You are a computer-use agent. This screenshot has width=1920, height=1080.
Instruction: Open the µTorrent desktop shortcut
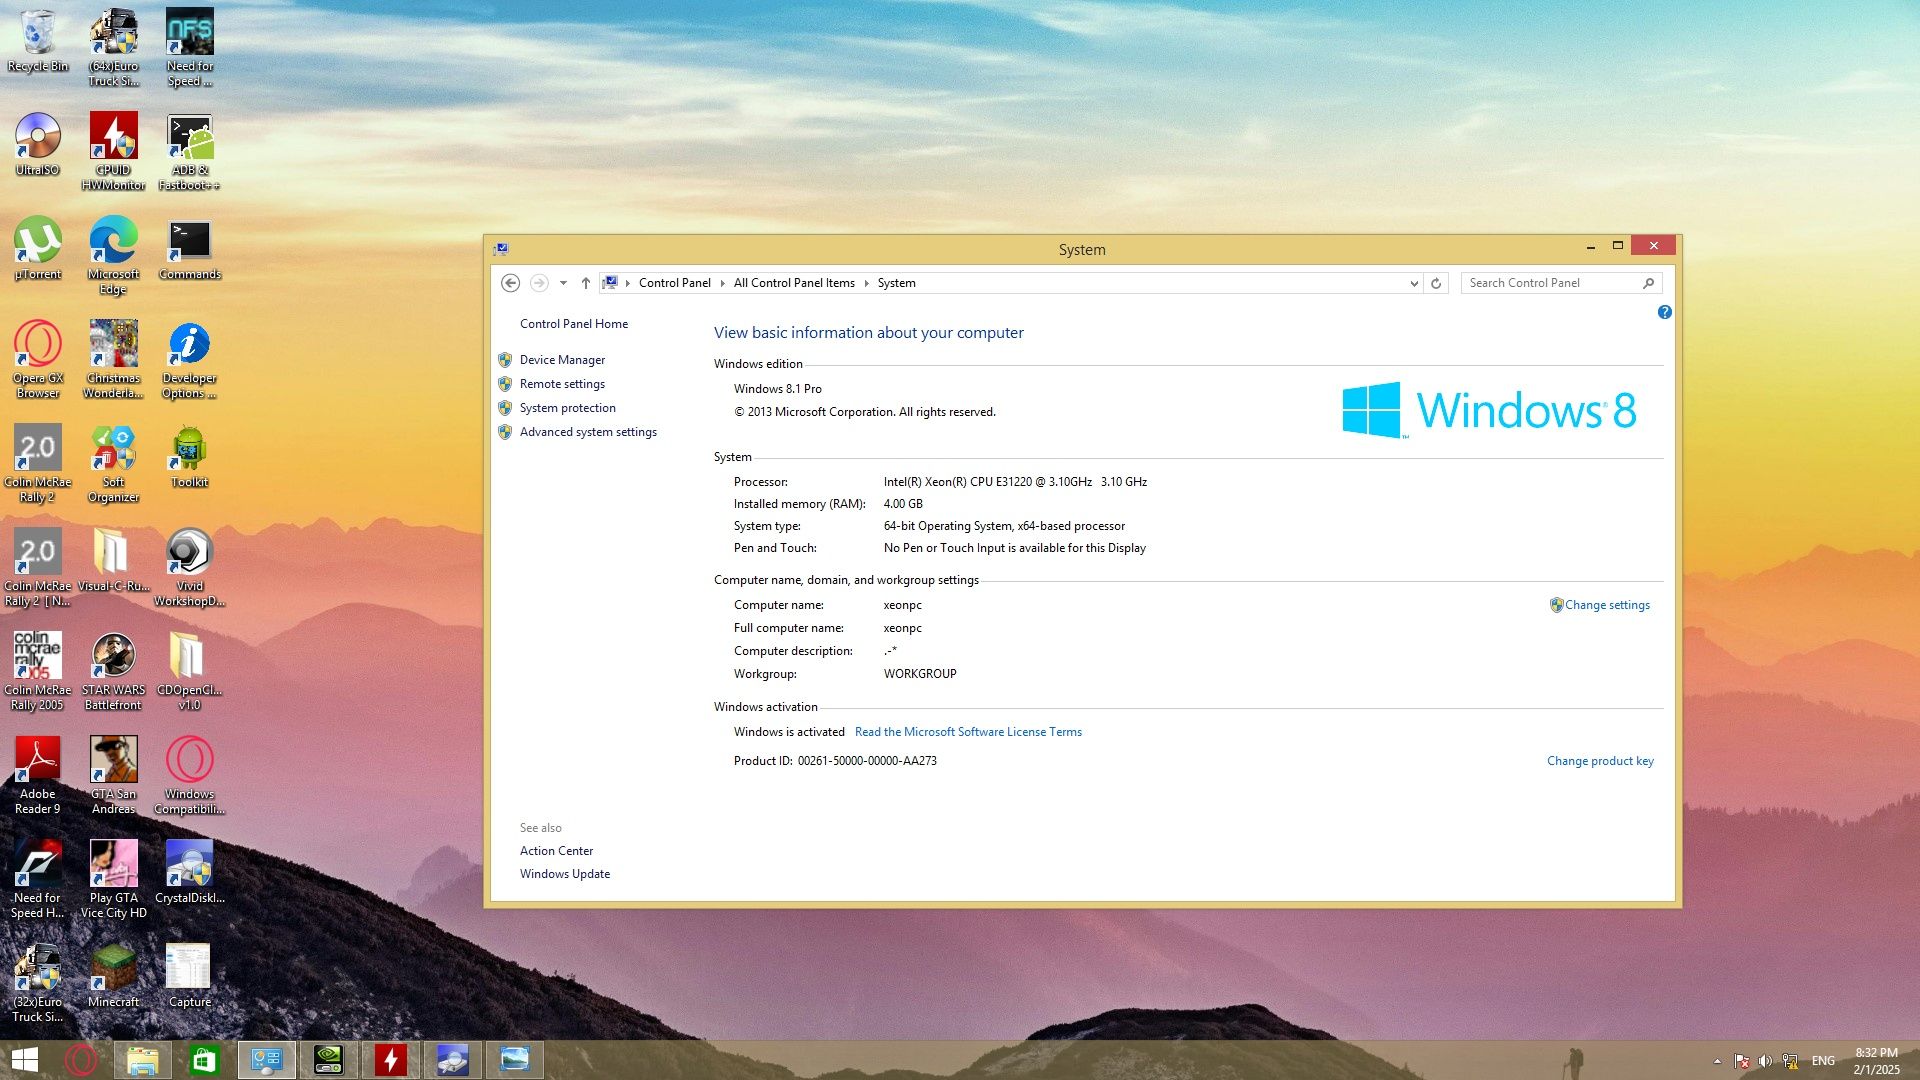(38, 248)
